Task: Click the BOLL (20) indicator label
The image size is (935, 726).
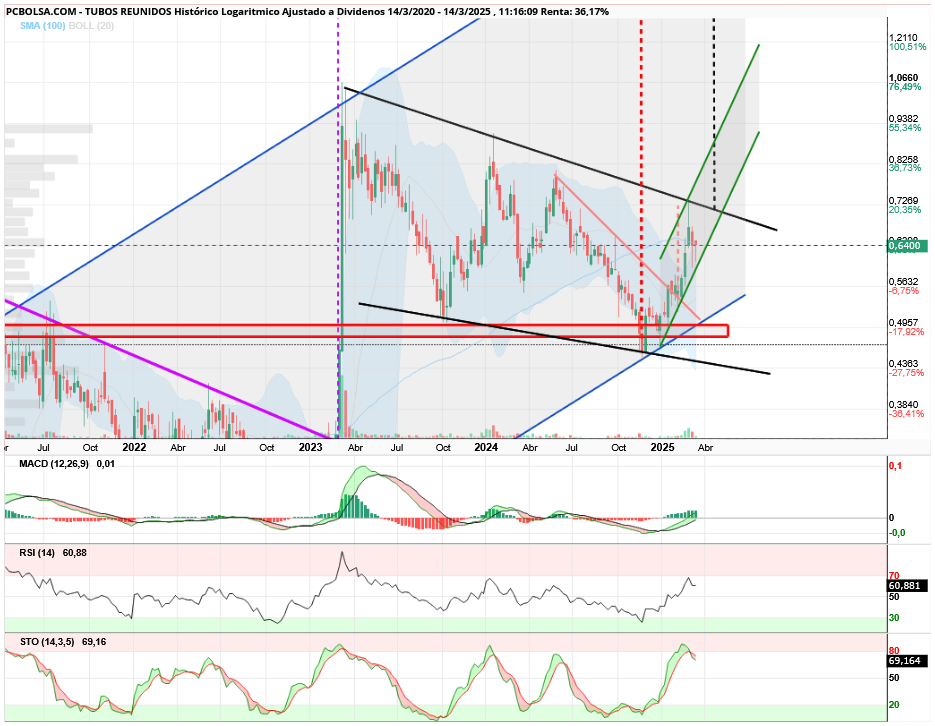Action: coord(91,26)
